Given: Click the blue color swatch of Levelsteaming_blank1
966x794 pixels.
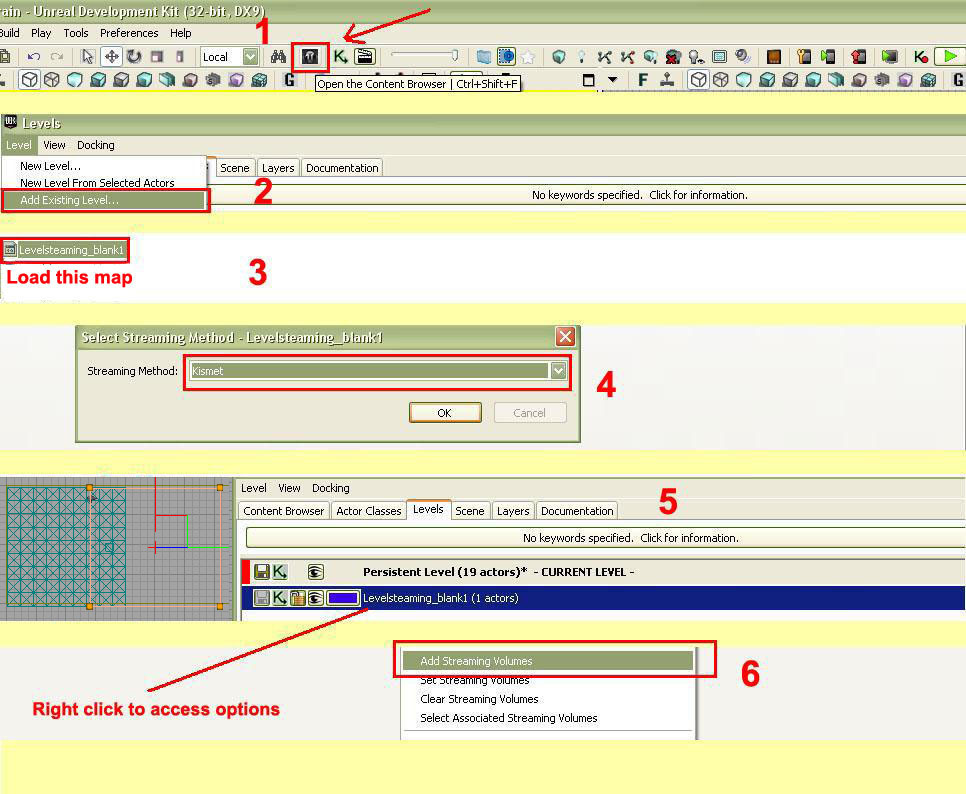Looking at the screenshot, I should point(343,598).
